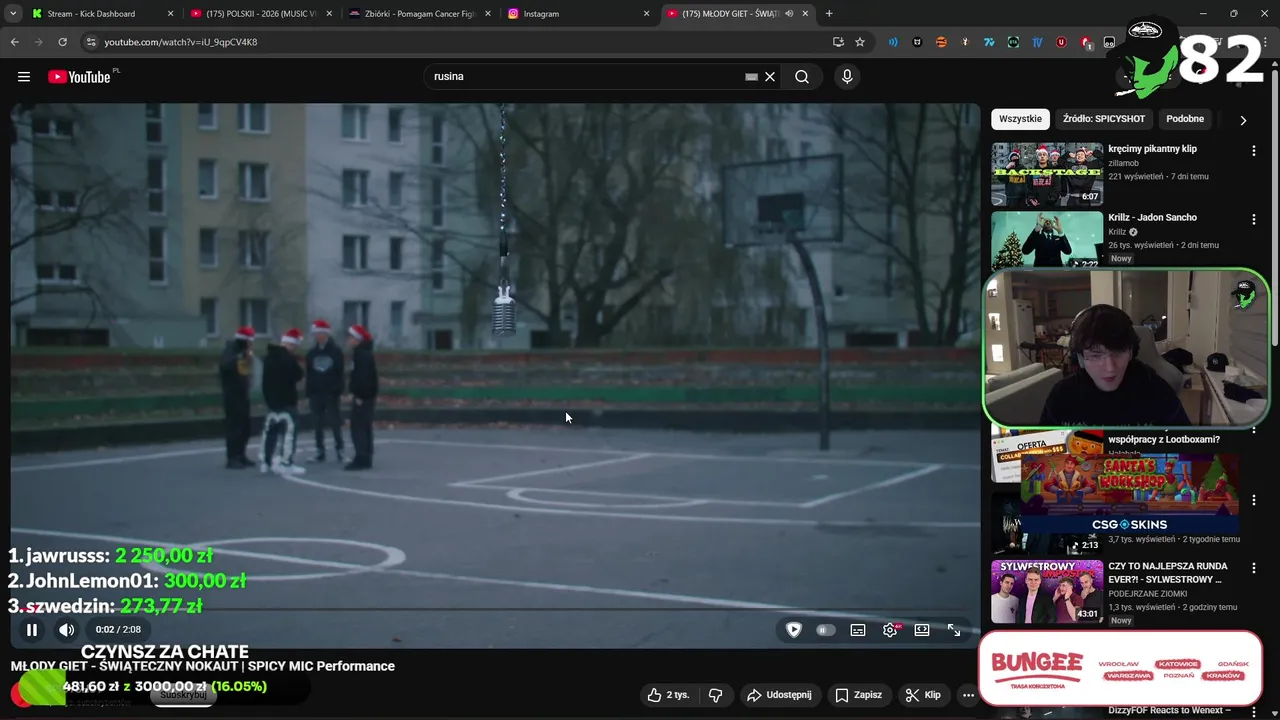The image size is (1280, 720).
Task: Open the tab search dropdown arrow
Action: click(13, 14)
